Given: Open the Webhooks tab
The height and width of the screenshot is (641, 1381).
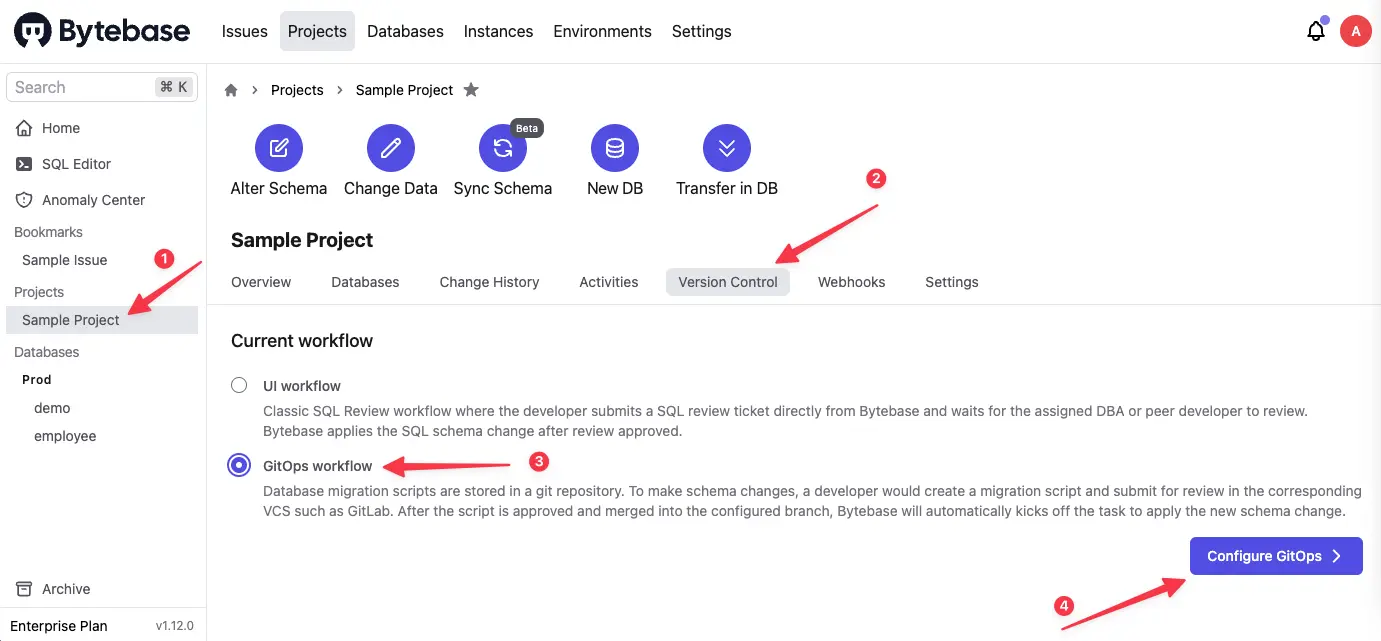Looking at the screenshot, I should (x=851, y=282).
